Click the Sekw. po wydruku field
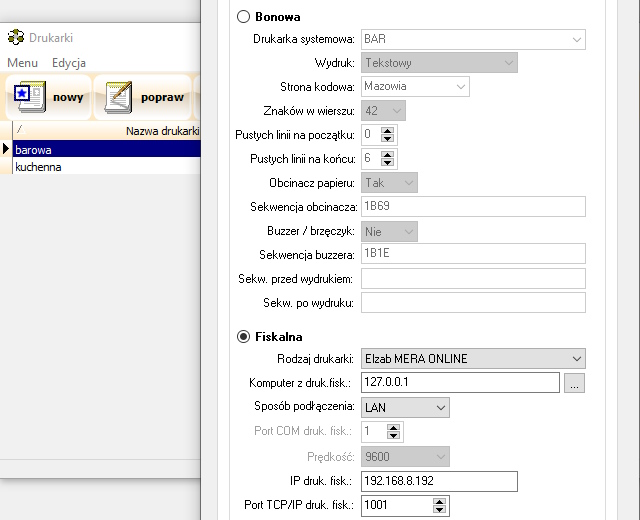640x520 pixels. click(x=472, y=302)
